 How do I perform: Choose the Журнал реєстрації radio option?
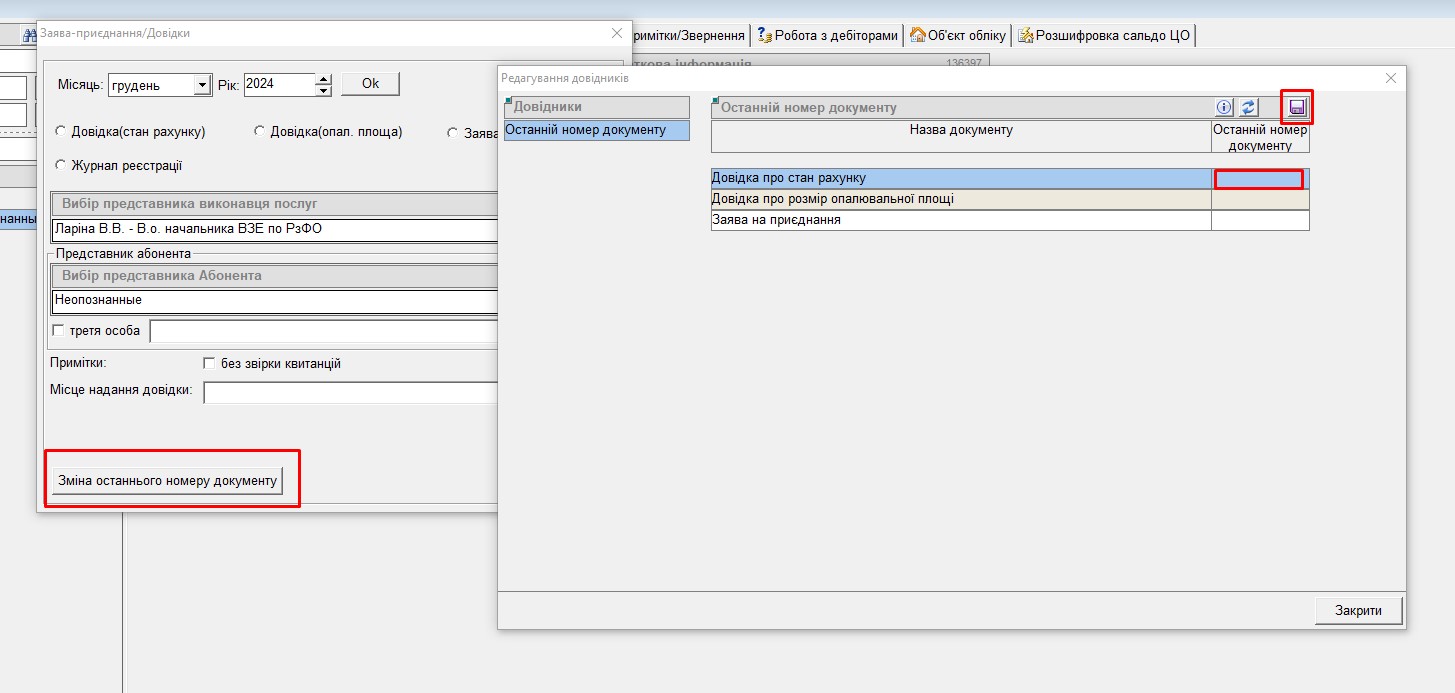click(61, 165)
